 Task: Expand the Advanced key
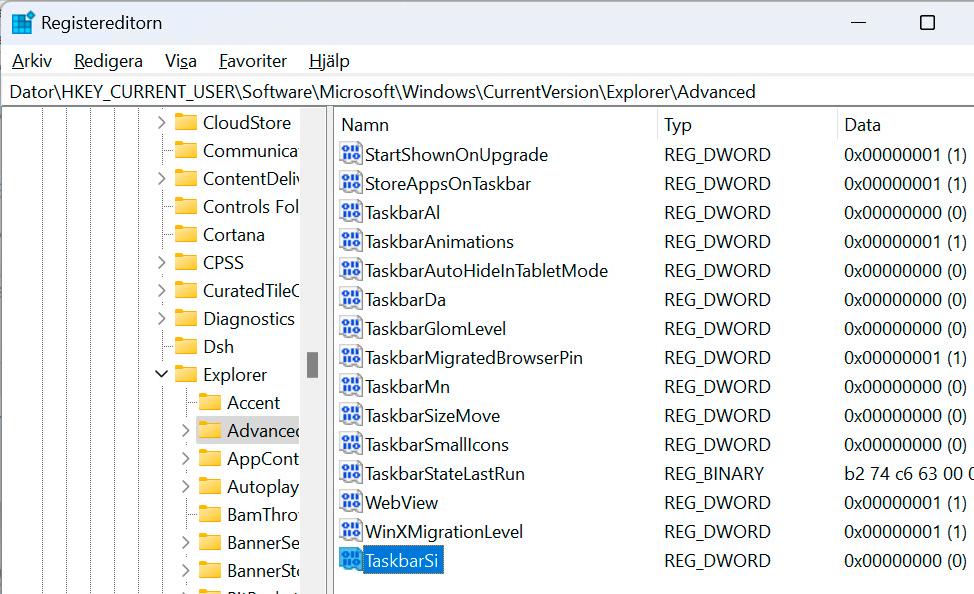[186, 430]
